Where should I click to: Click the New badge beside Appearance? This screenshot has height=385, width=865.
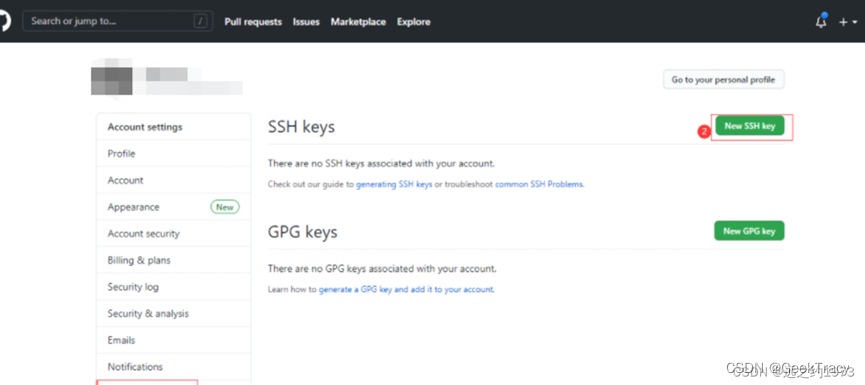pyautogui.click(x=225, y=207)
